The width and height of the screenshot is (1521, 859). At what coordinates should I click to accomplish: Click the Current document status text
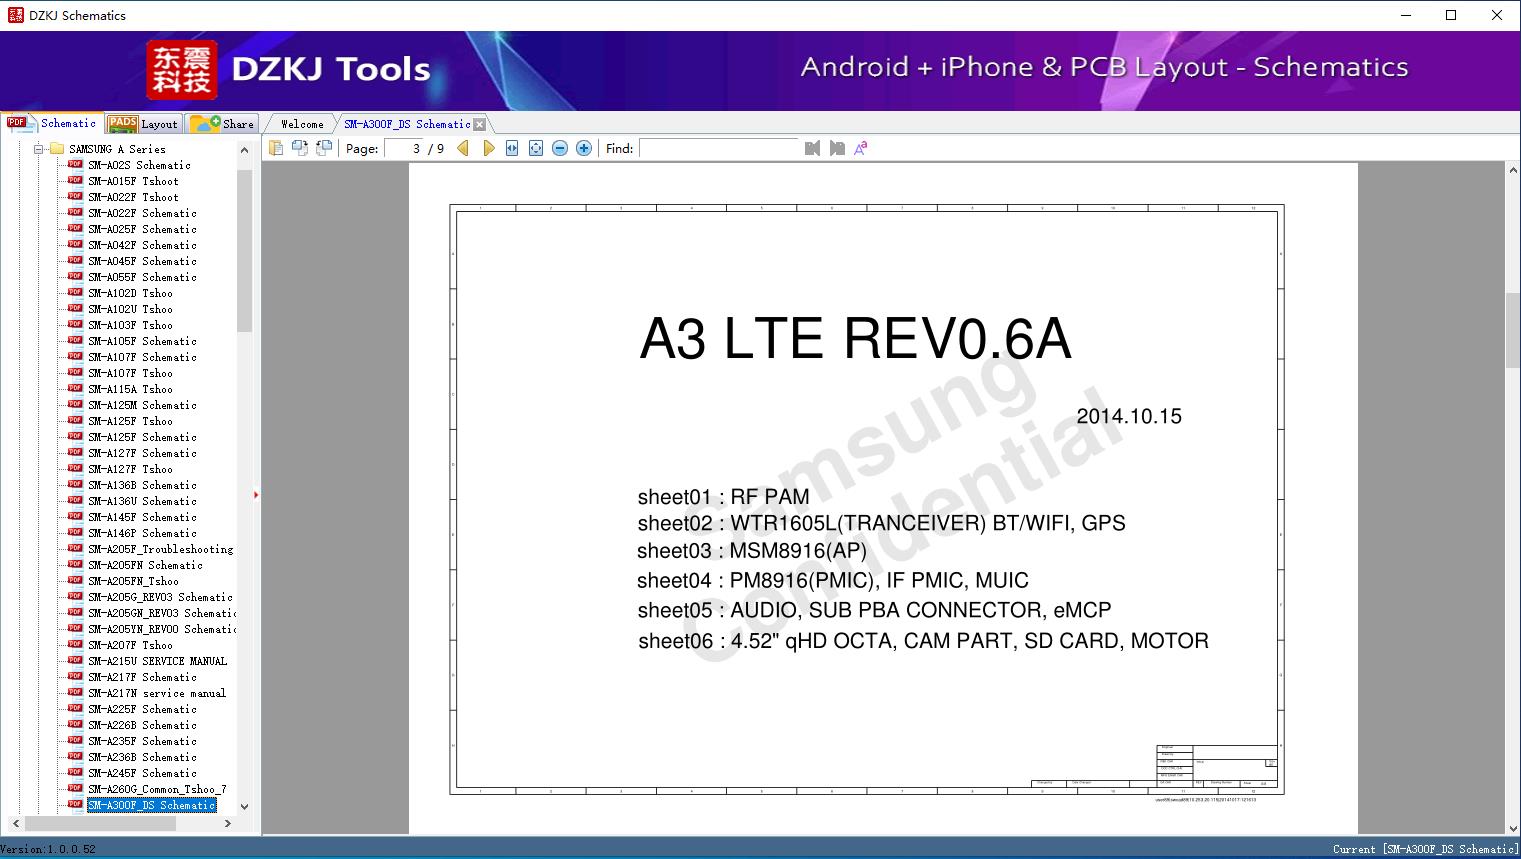(x=1426, y=849)
